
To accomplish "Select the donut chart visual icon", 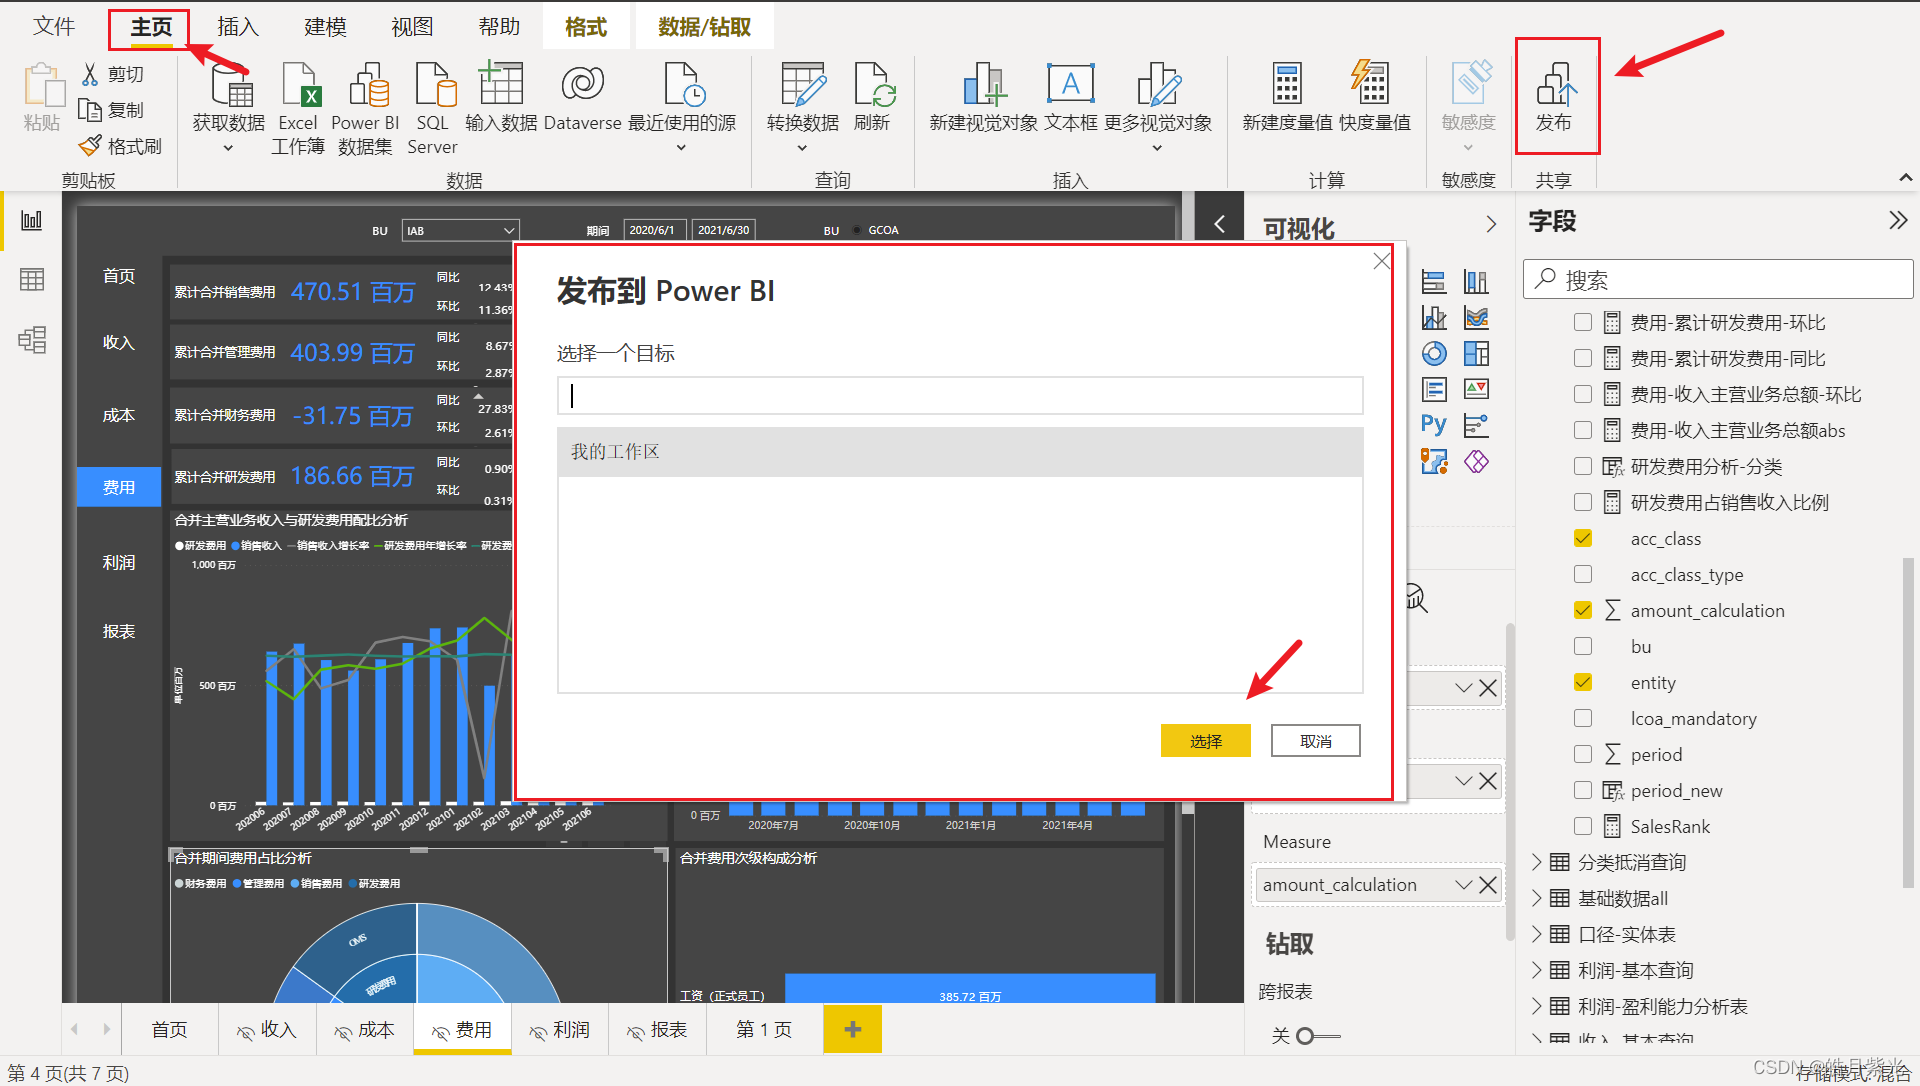I will tap(1434, 353).
